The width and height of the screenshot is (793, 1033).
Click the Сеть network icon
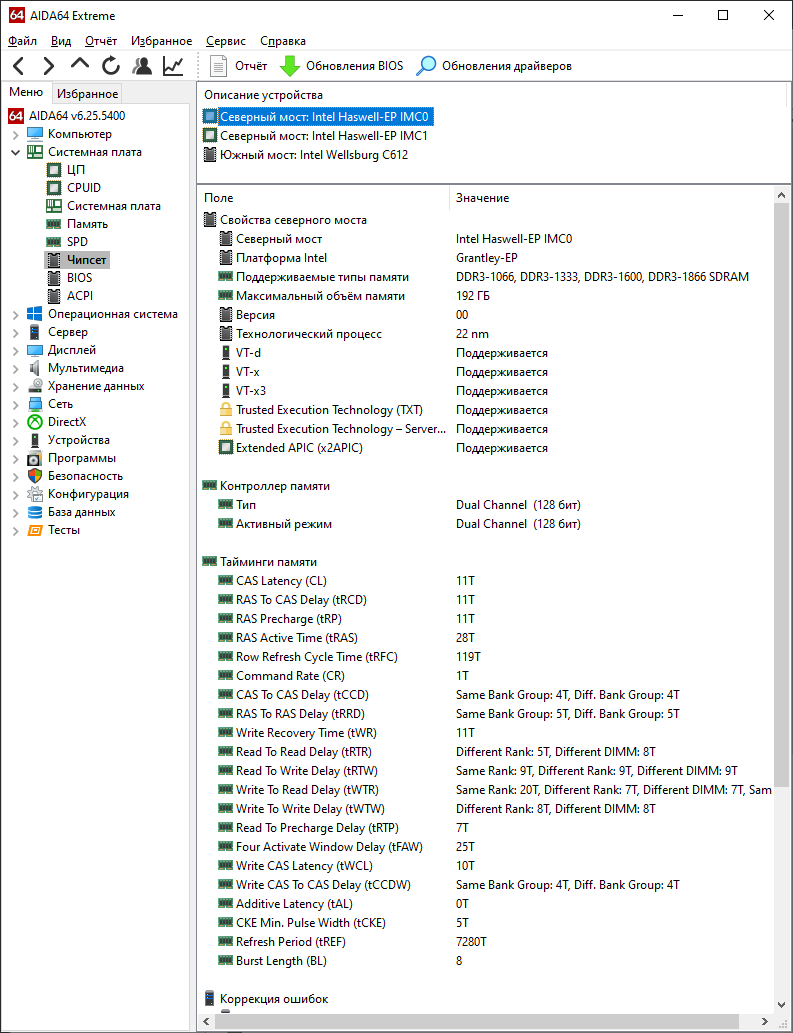click(35, 404)
